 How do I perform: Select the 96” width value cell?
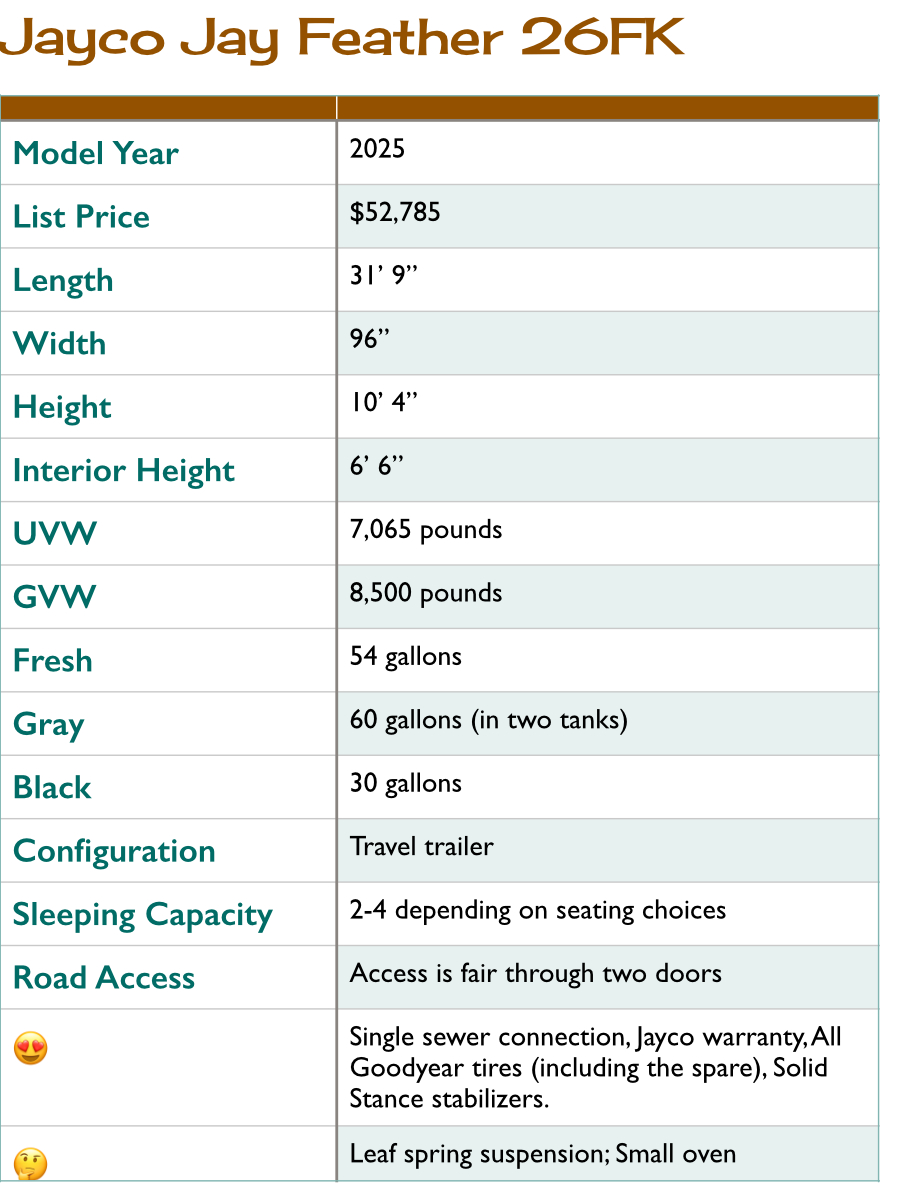click(x=608, y=343)
